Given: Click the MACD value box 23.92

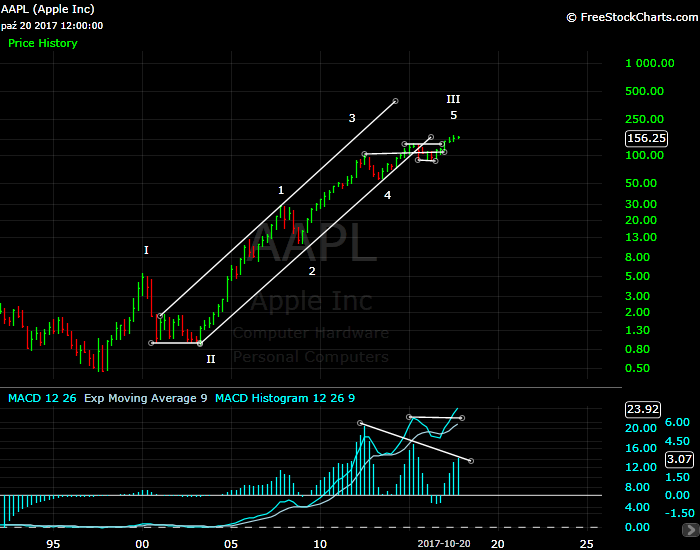Looking at the screenshot, I should [643, 409].
